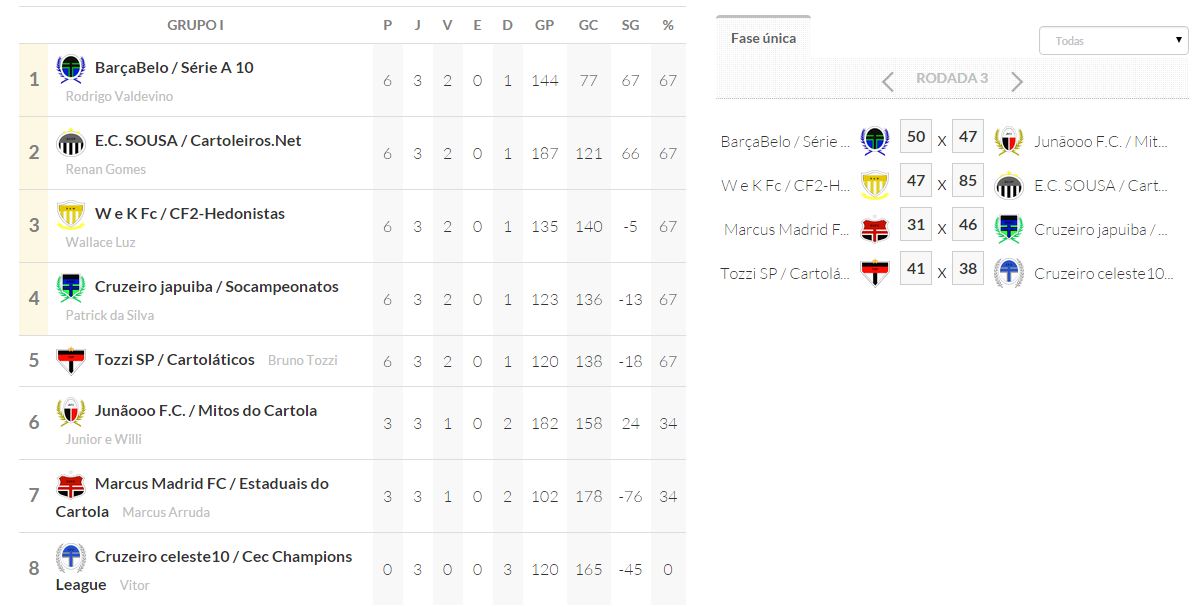The image size is (1199, 607).
Task: Select the Fase única tab
Action: 764,38
